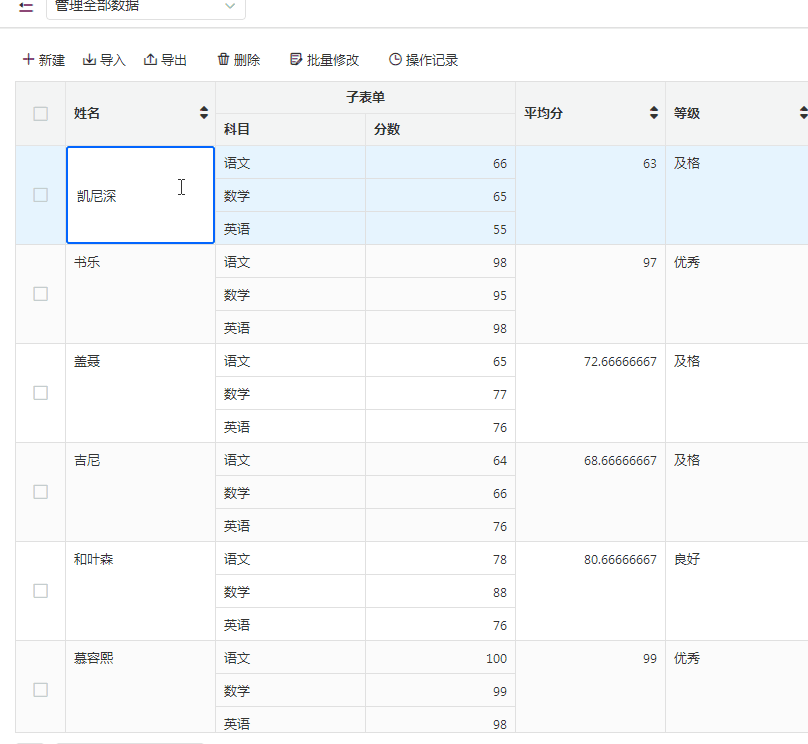
Task: Sort by 姓名 column arrows
Action: tap(204, 113)
